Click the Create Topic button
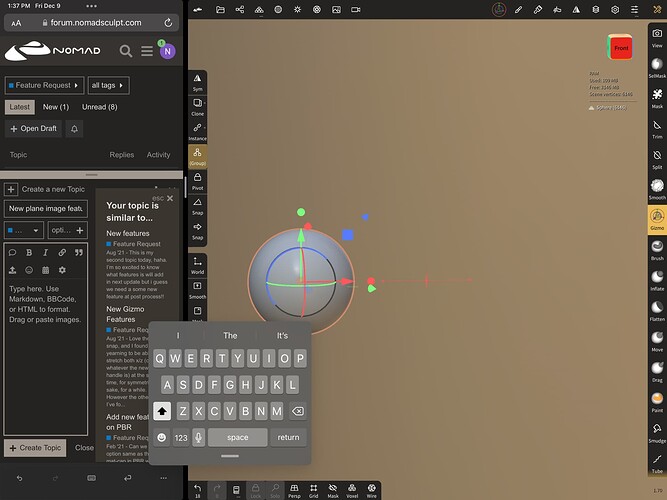Image resolution: width=667 pixels, height=500 pixels. (35, 448)
